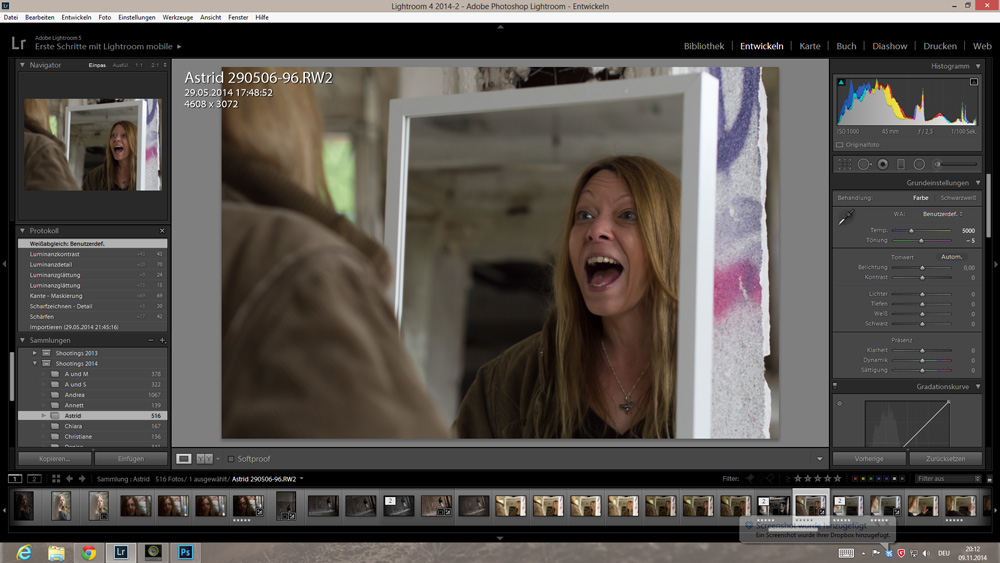Enable the Softproof checkbox

(230, 459)
